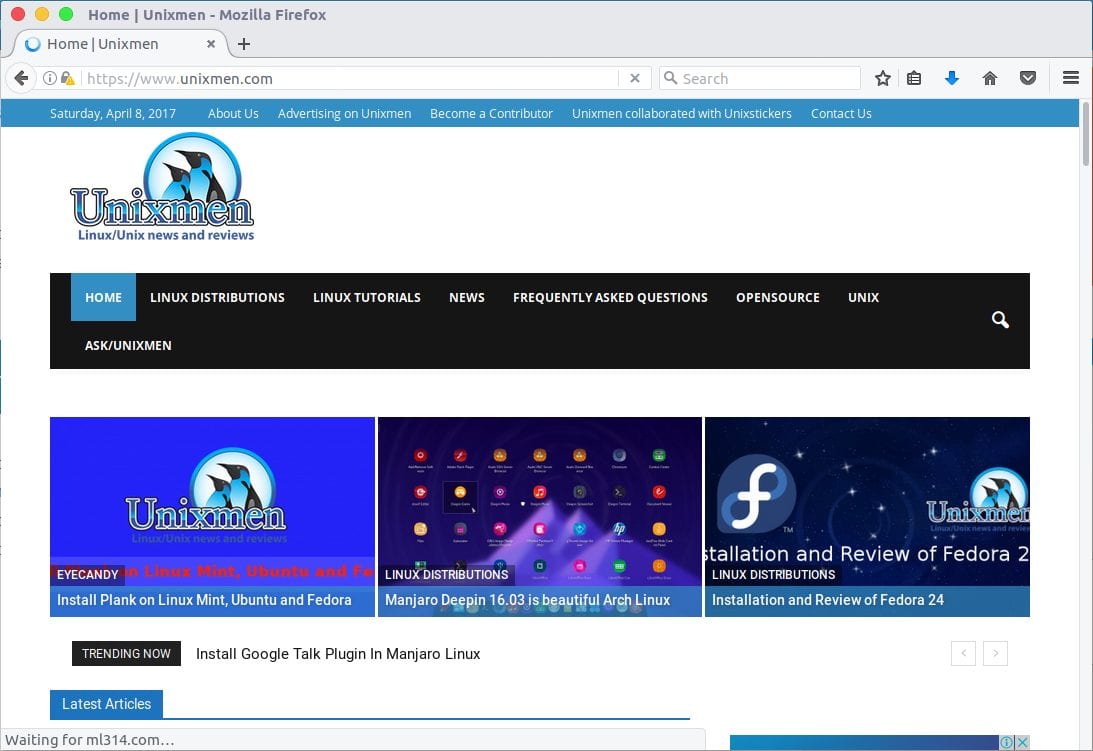Open Unixmen collaborated with Unixstickers link
Image resolution: width=1093 pixels, height=751 pixels.
point(682,114)
